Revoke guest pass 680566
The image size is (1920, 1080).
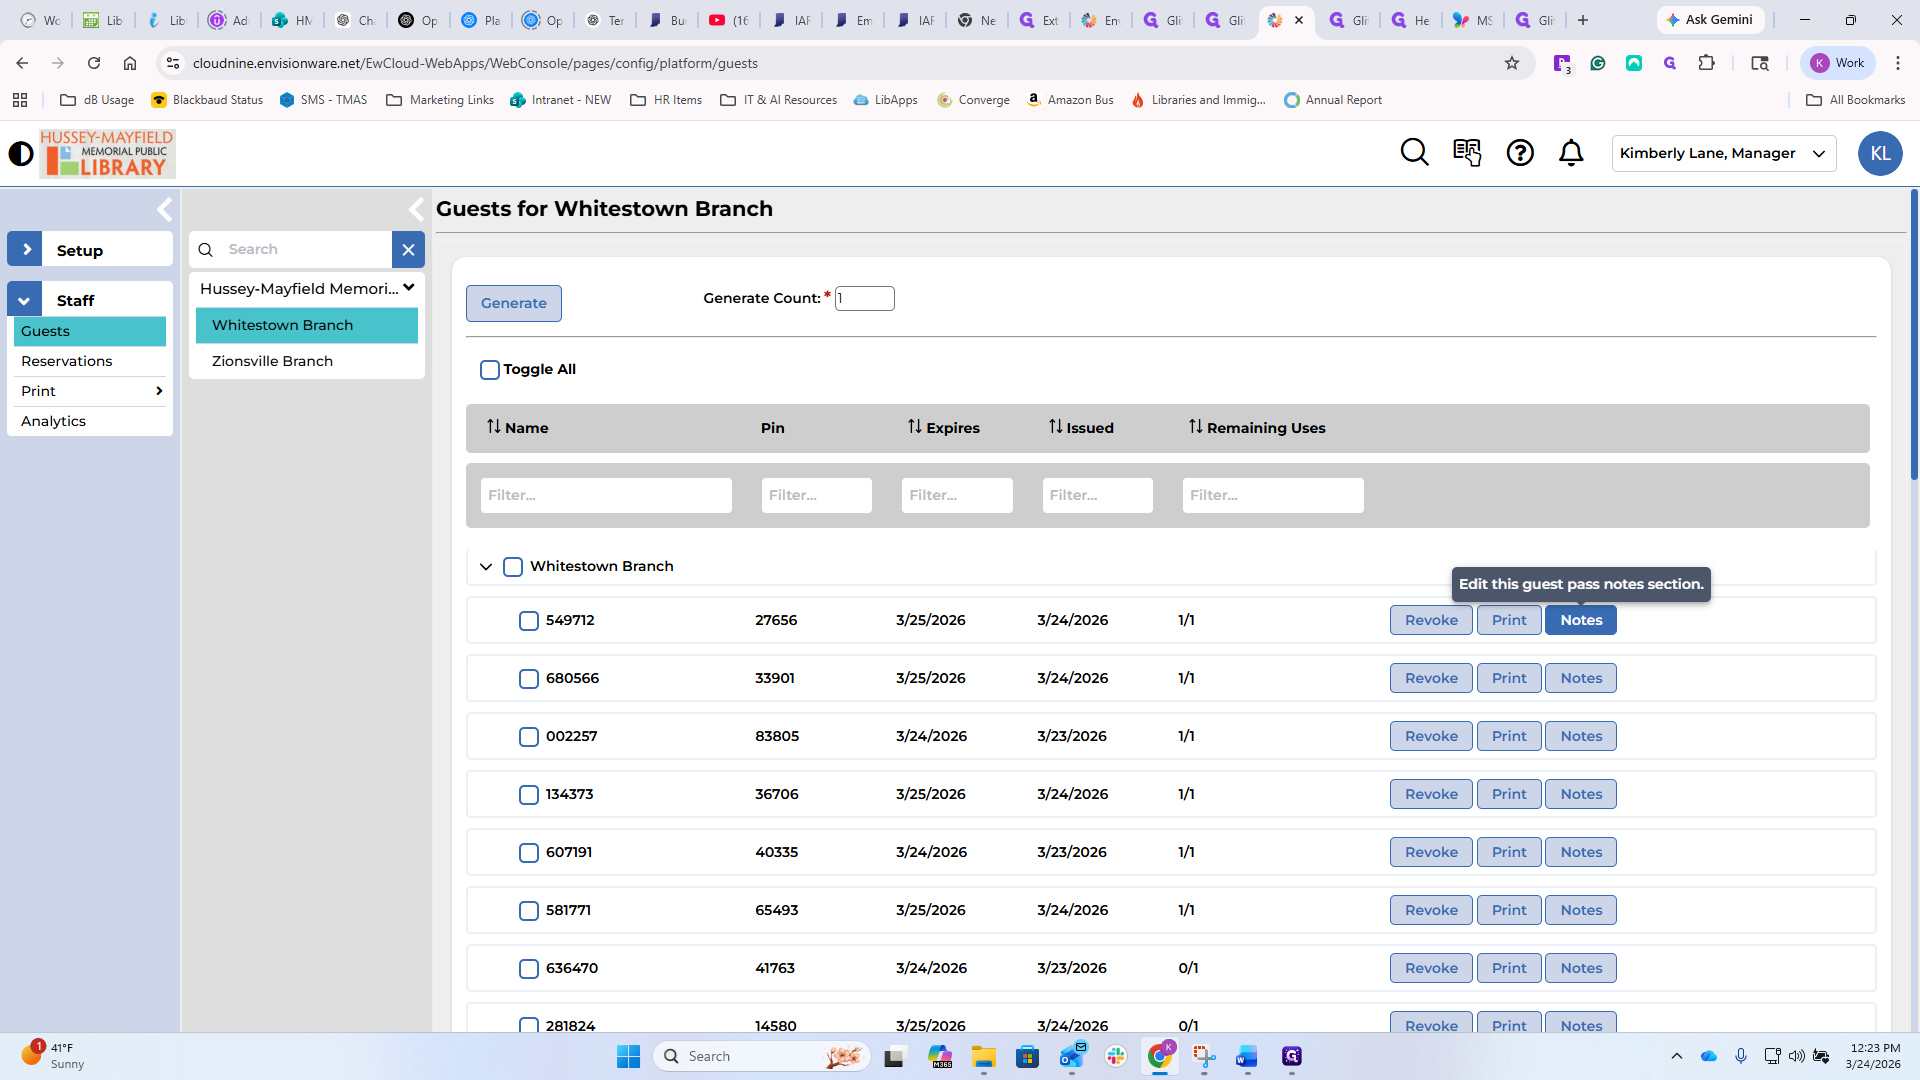tap(1431, 678)
